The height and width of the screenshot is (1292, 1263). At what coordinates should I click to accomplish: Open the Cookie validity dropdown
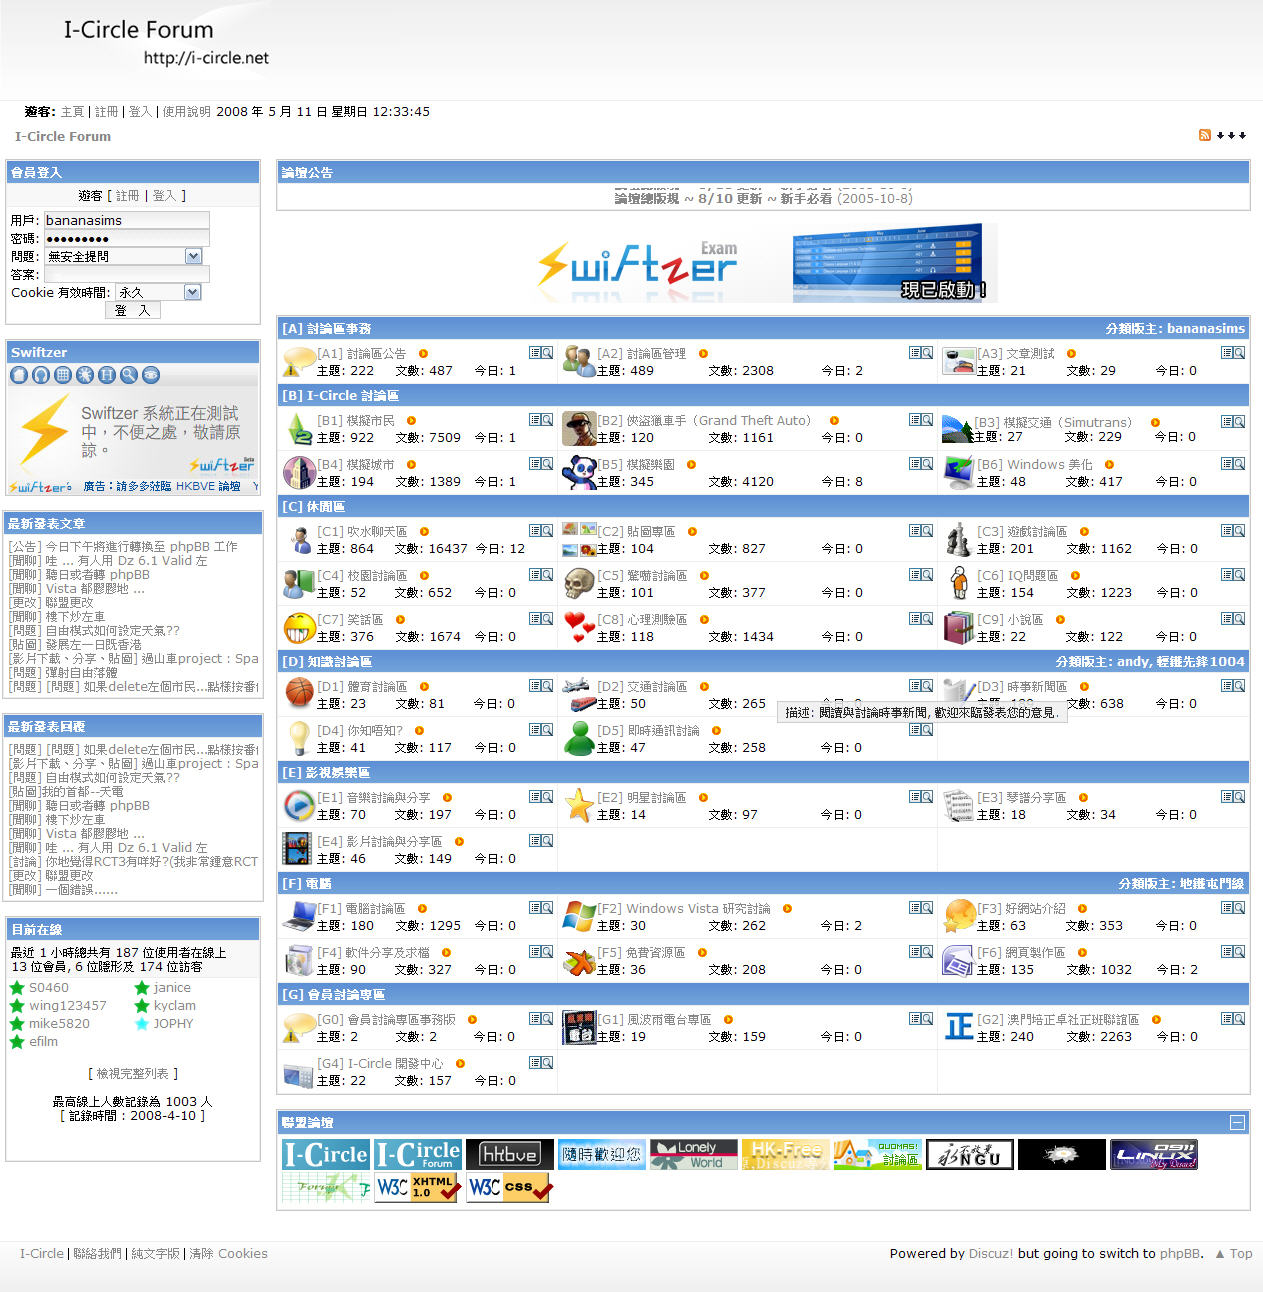point(193,293)
